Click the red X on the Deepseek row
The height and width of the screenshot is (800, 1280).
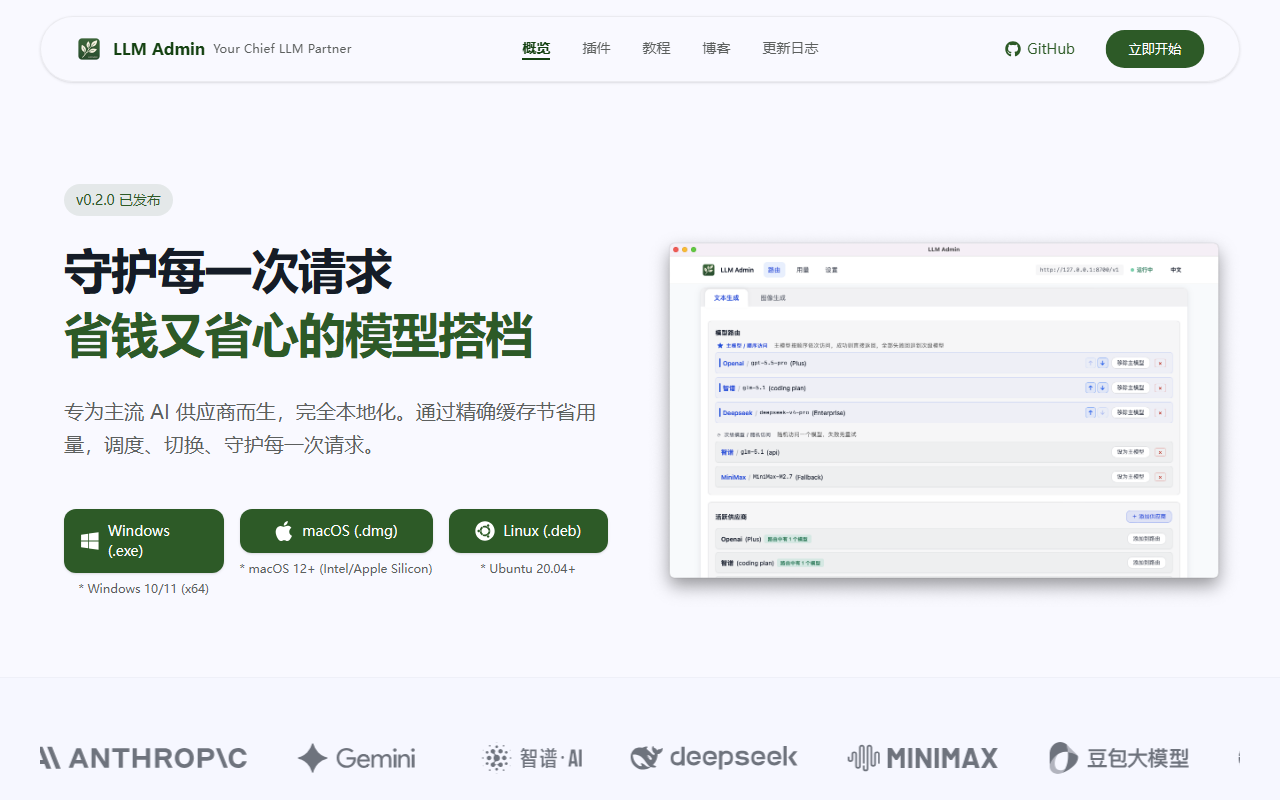[x=1160, y=412]
